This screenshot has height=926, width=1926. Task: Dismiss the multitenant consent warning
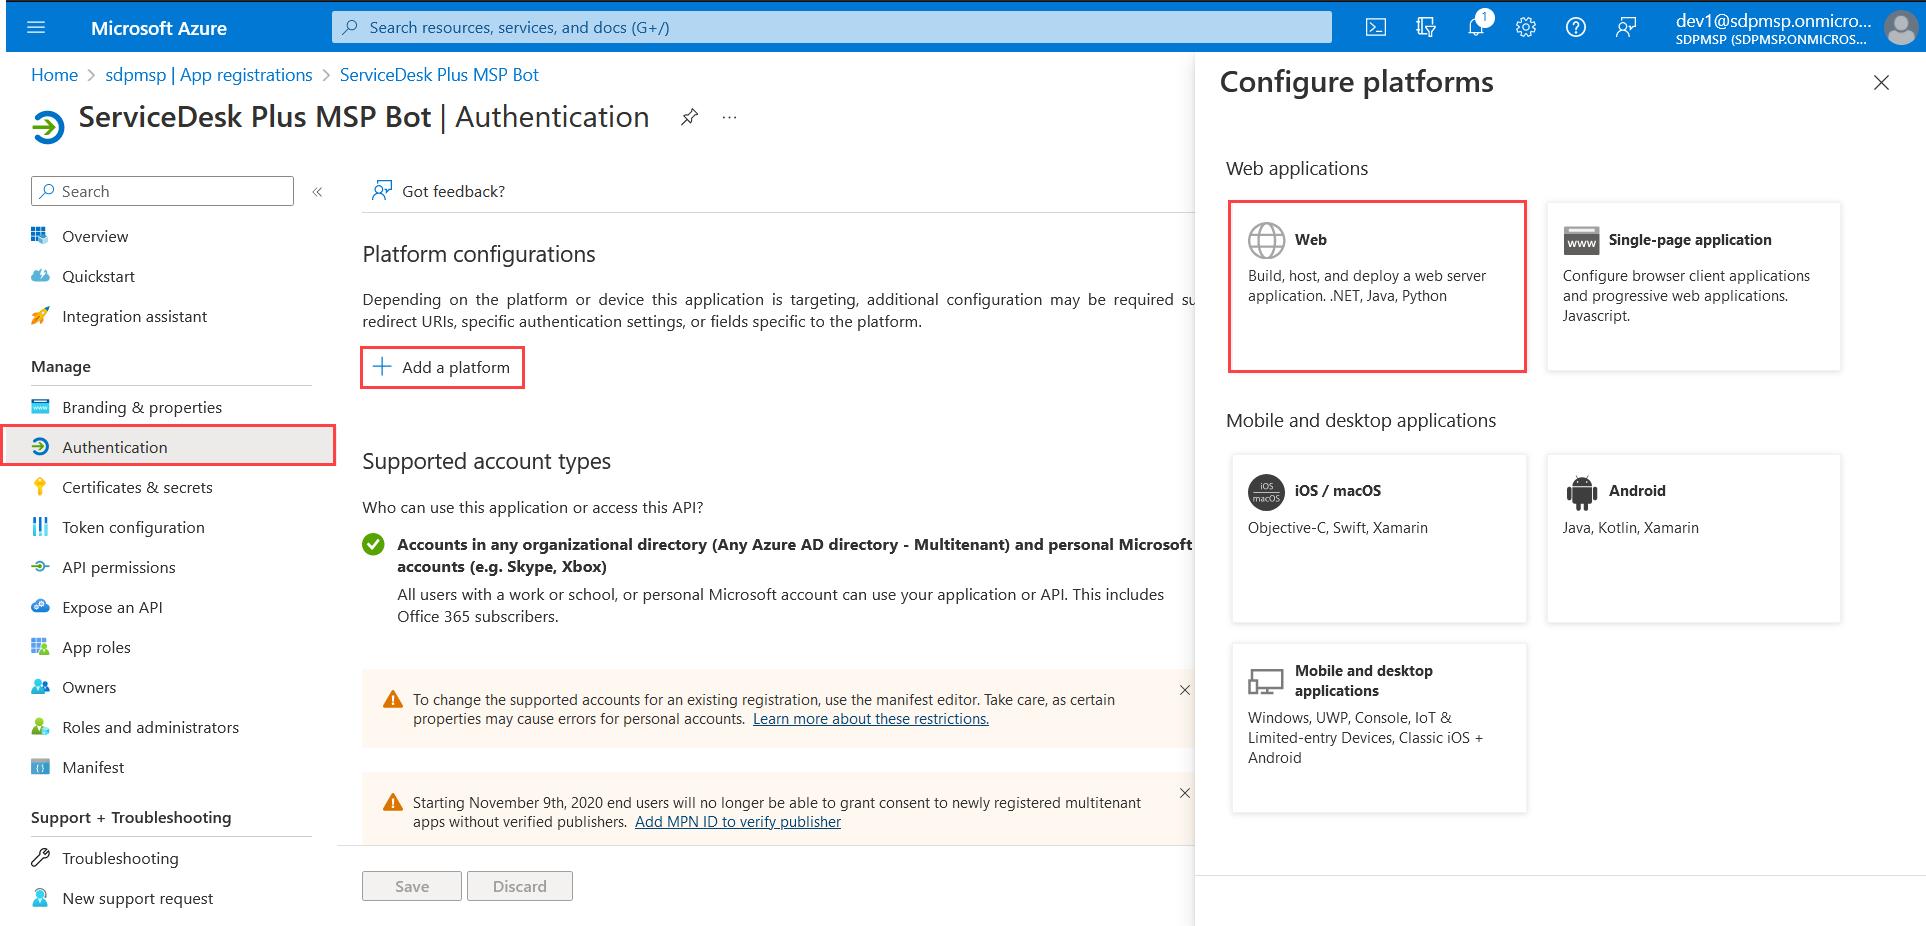click(x=1184, y=793)
